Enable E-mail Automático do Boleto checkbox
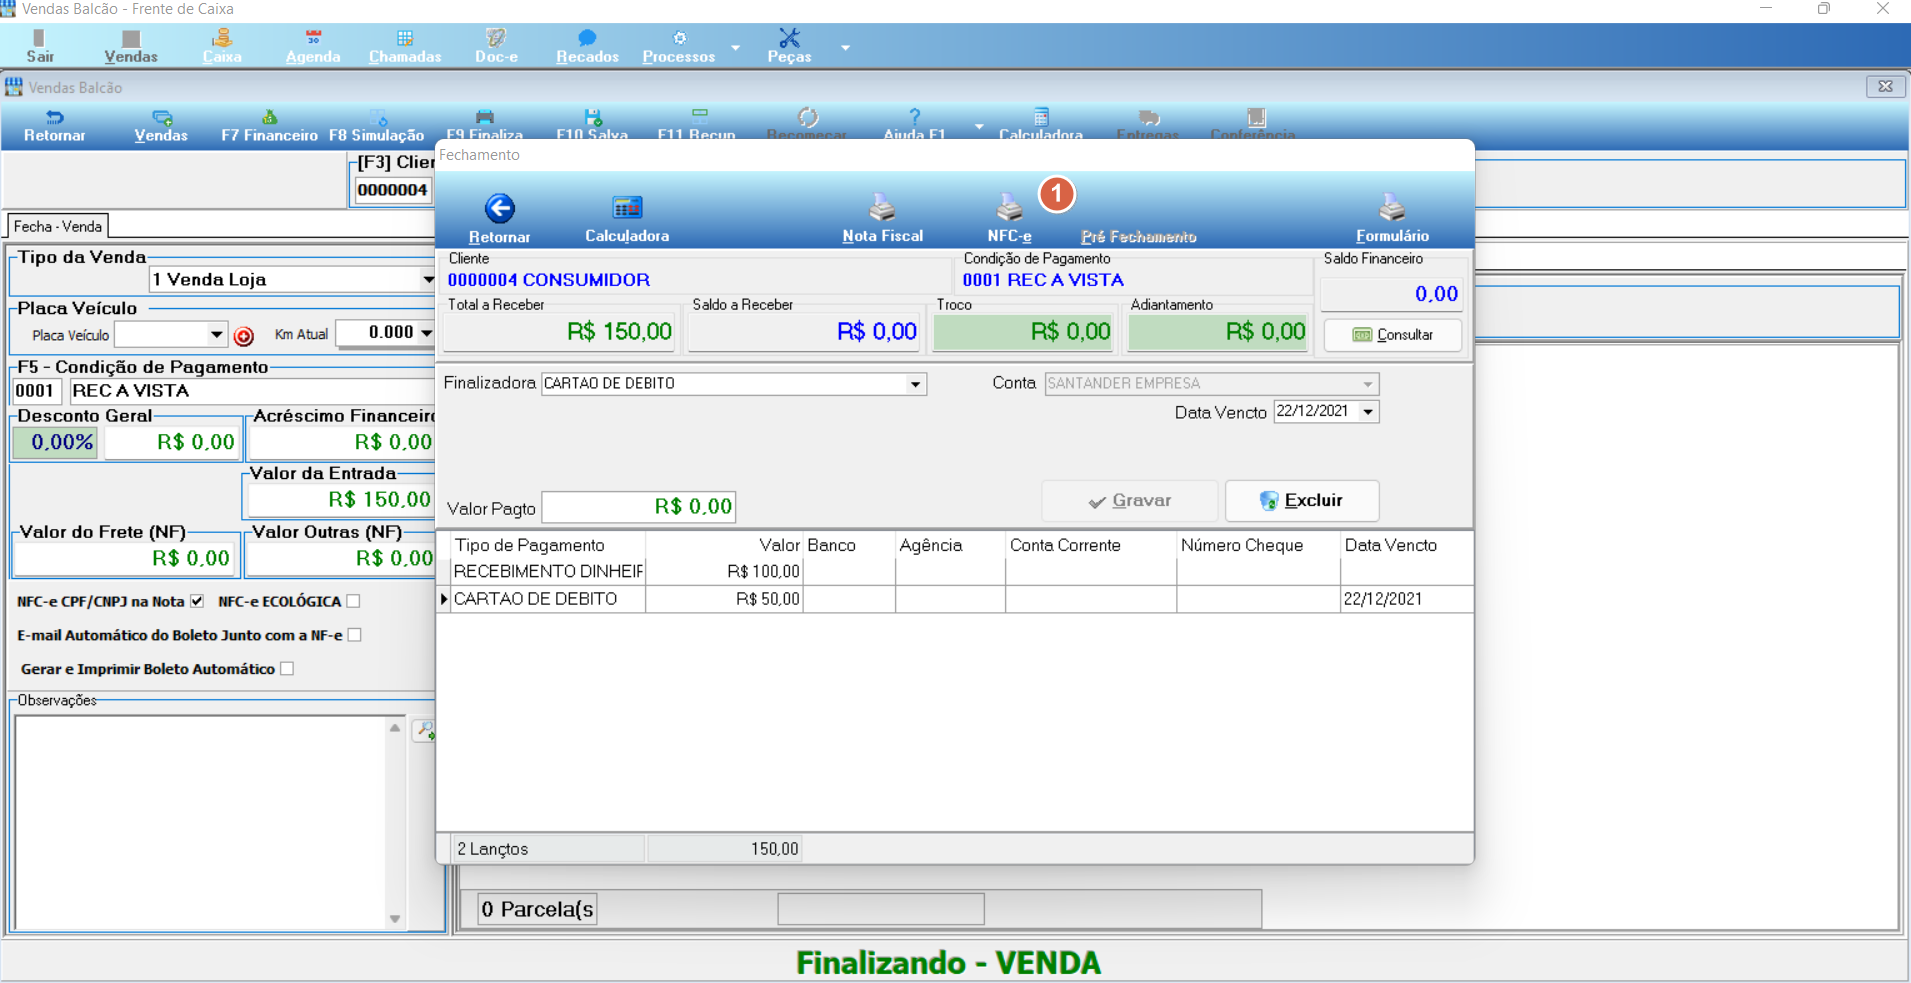The height and width of the screenshot is (983, 1911). 354,635
